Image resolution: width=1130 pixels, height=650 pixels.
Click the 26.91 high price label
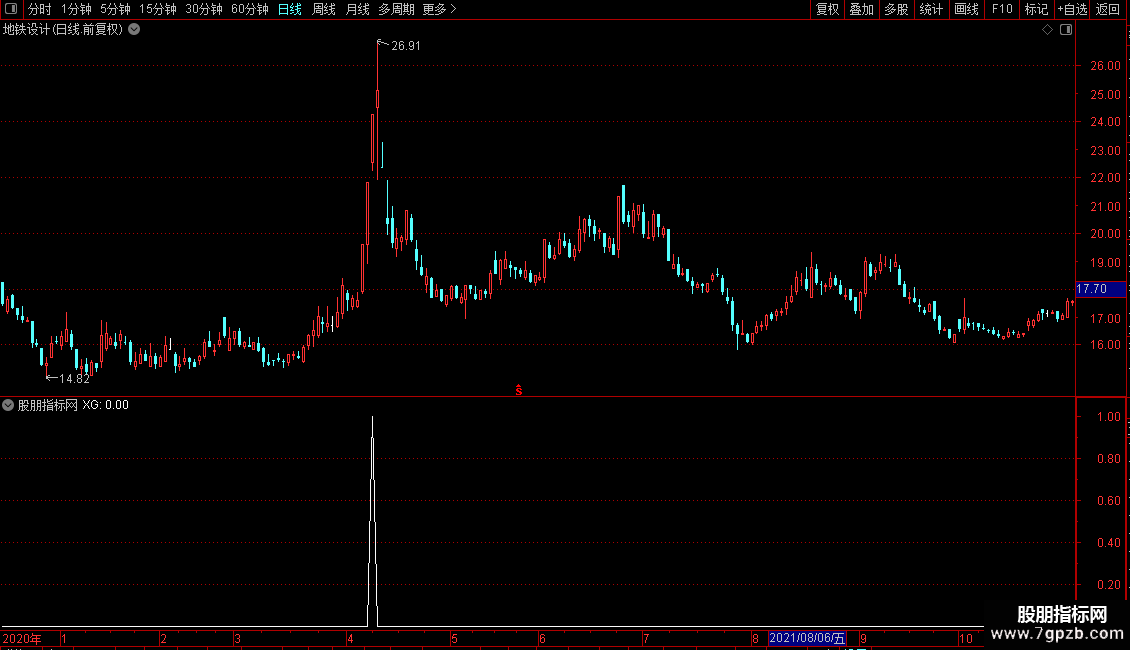point(406,45)
